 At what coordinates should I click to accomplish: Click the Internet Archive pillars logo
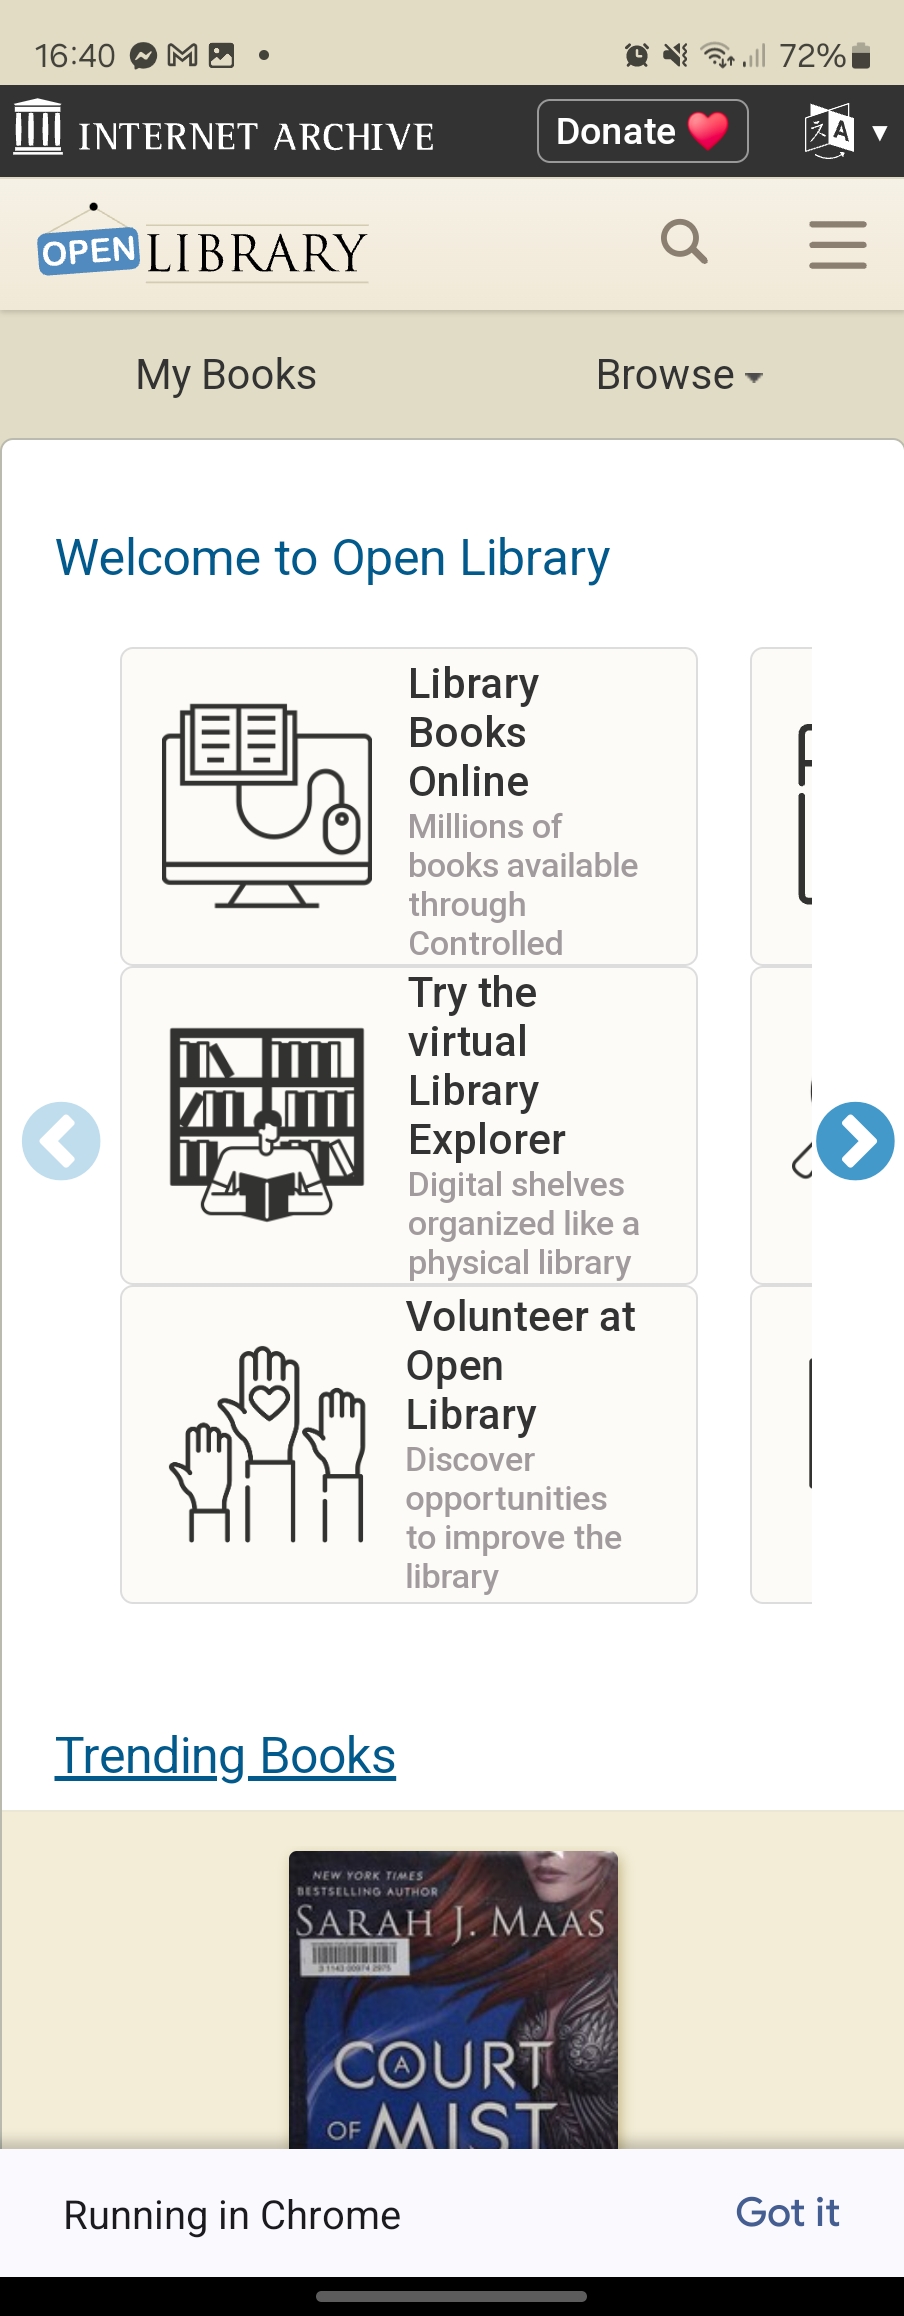coord(38,128)
